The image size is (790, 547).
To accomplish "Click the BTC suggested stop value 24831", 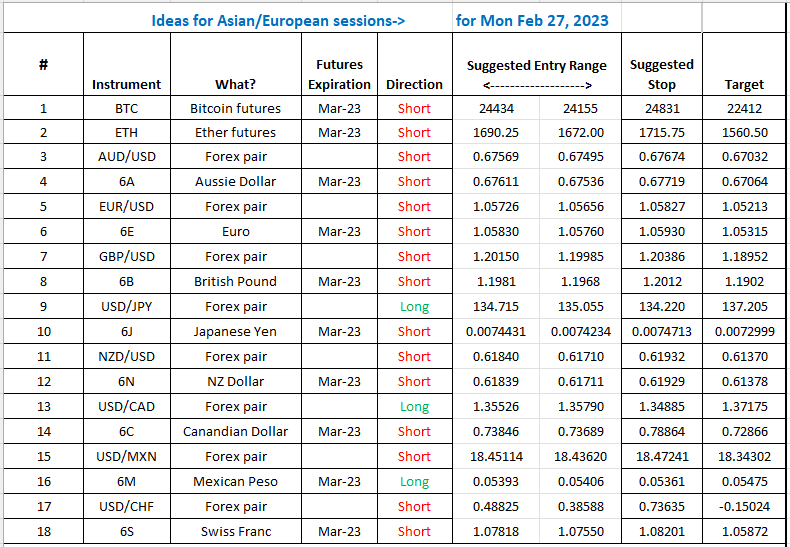I will coord(661,108).
